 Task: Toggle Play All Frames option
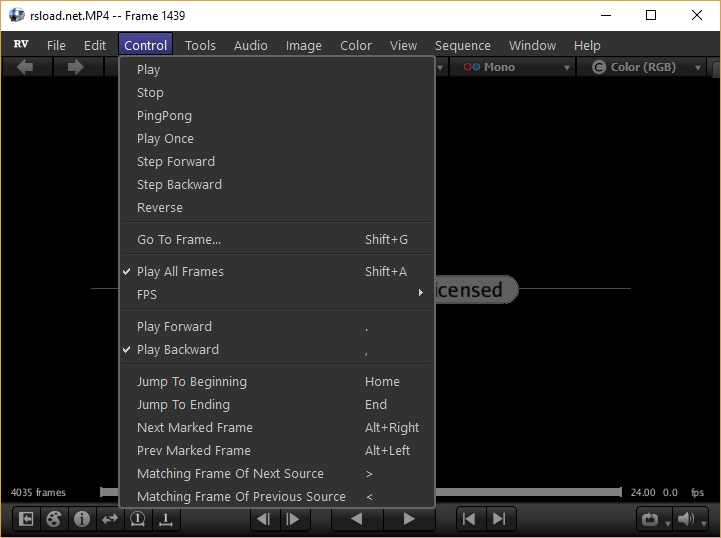(277, 271)
